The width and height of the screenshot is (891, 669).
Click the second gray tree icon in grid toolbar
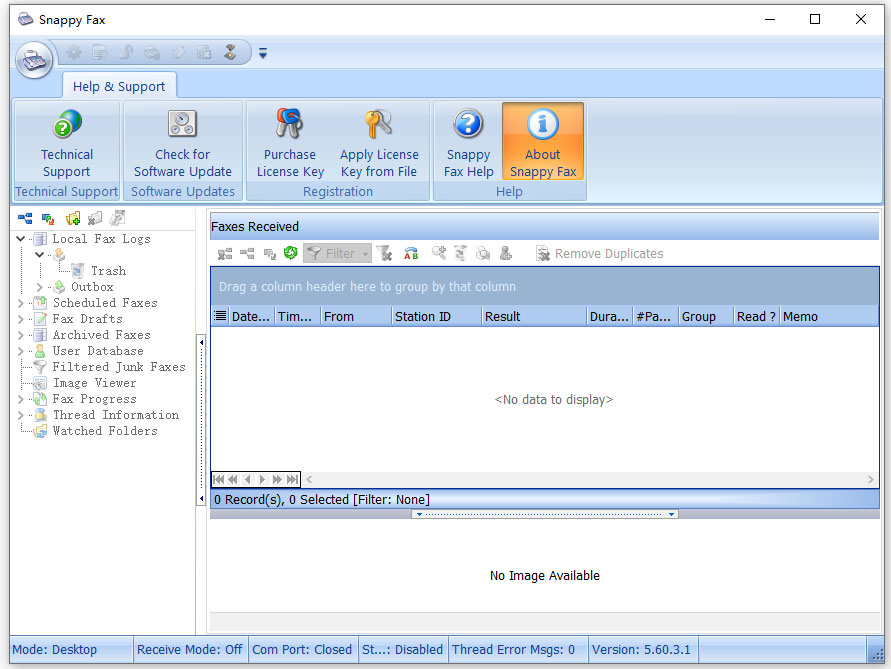click(x=247, y=254)
